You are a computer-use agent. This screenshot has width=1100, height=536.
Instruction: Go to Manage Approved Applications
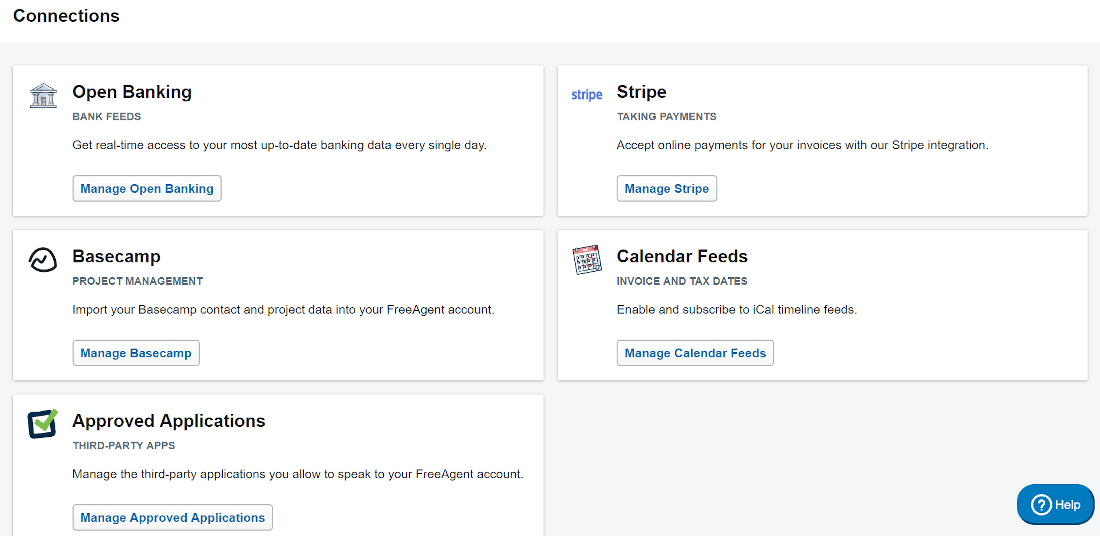pyautogui.click(x=173, y=518)
